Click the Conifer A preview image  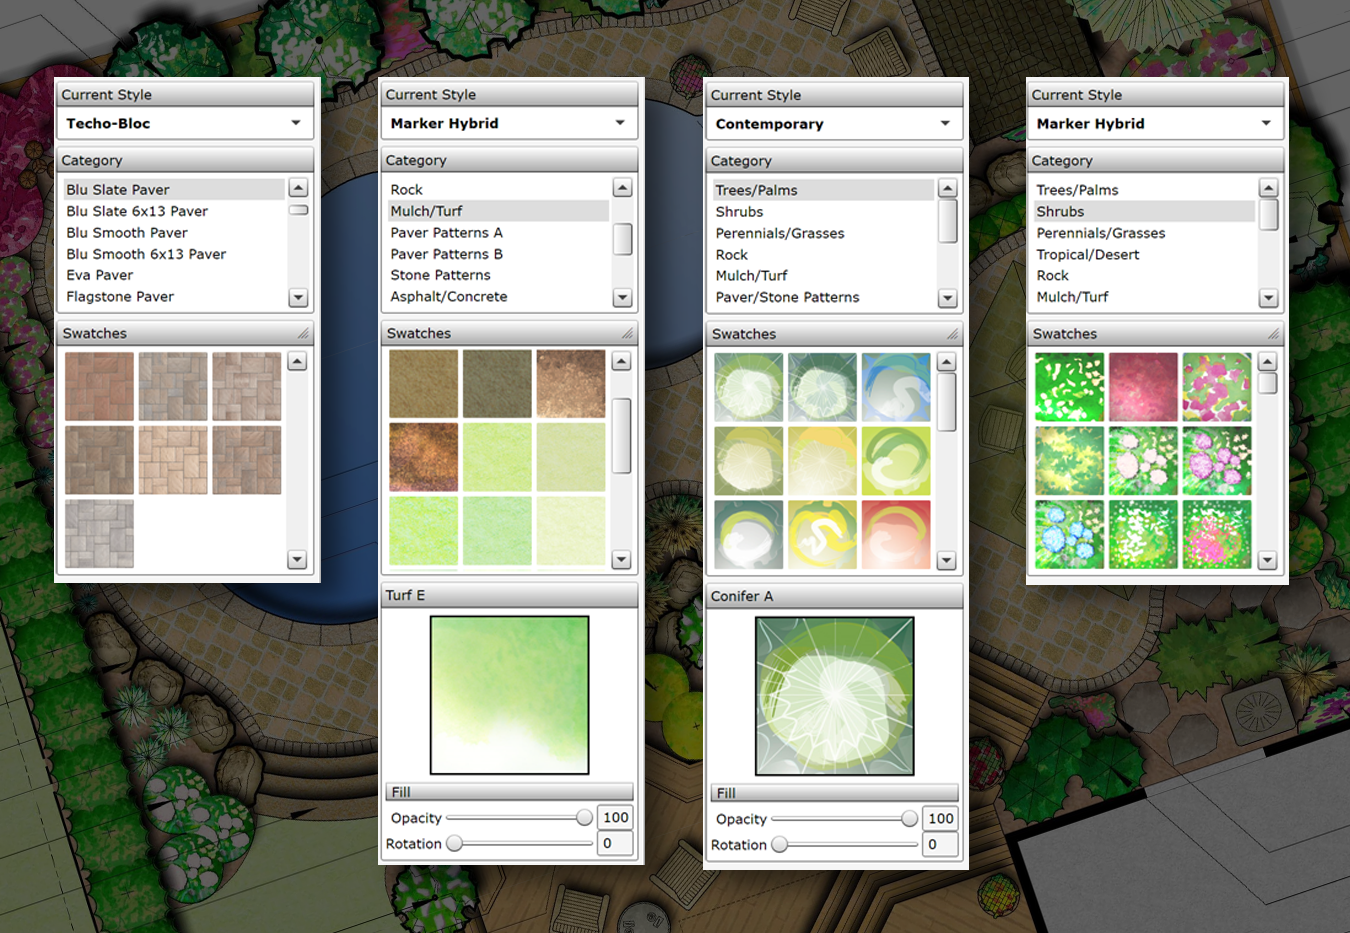(x=835, y=696)
